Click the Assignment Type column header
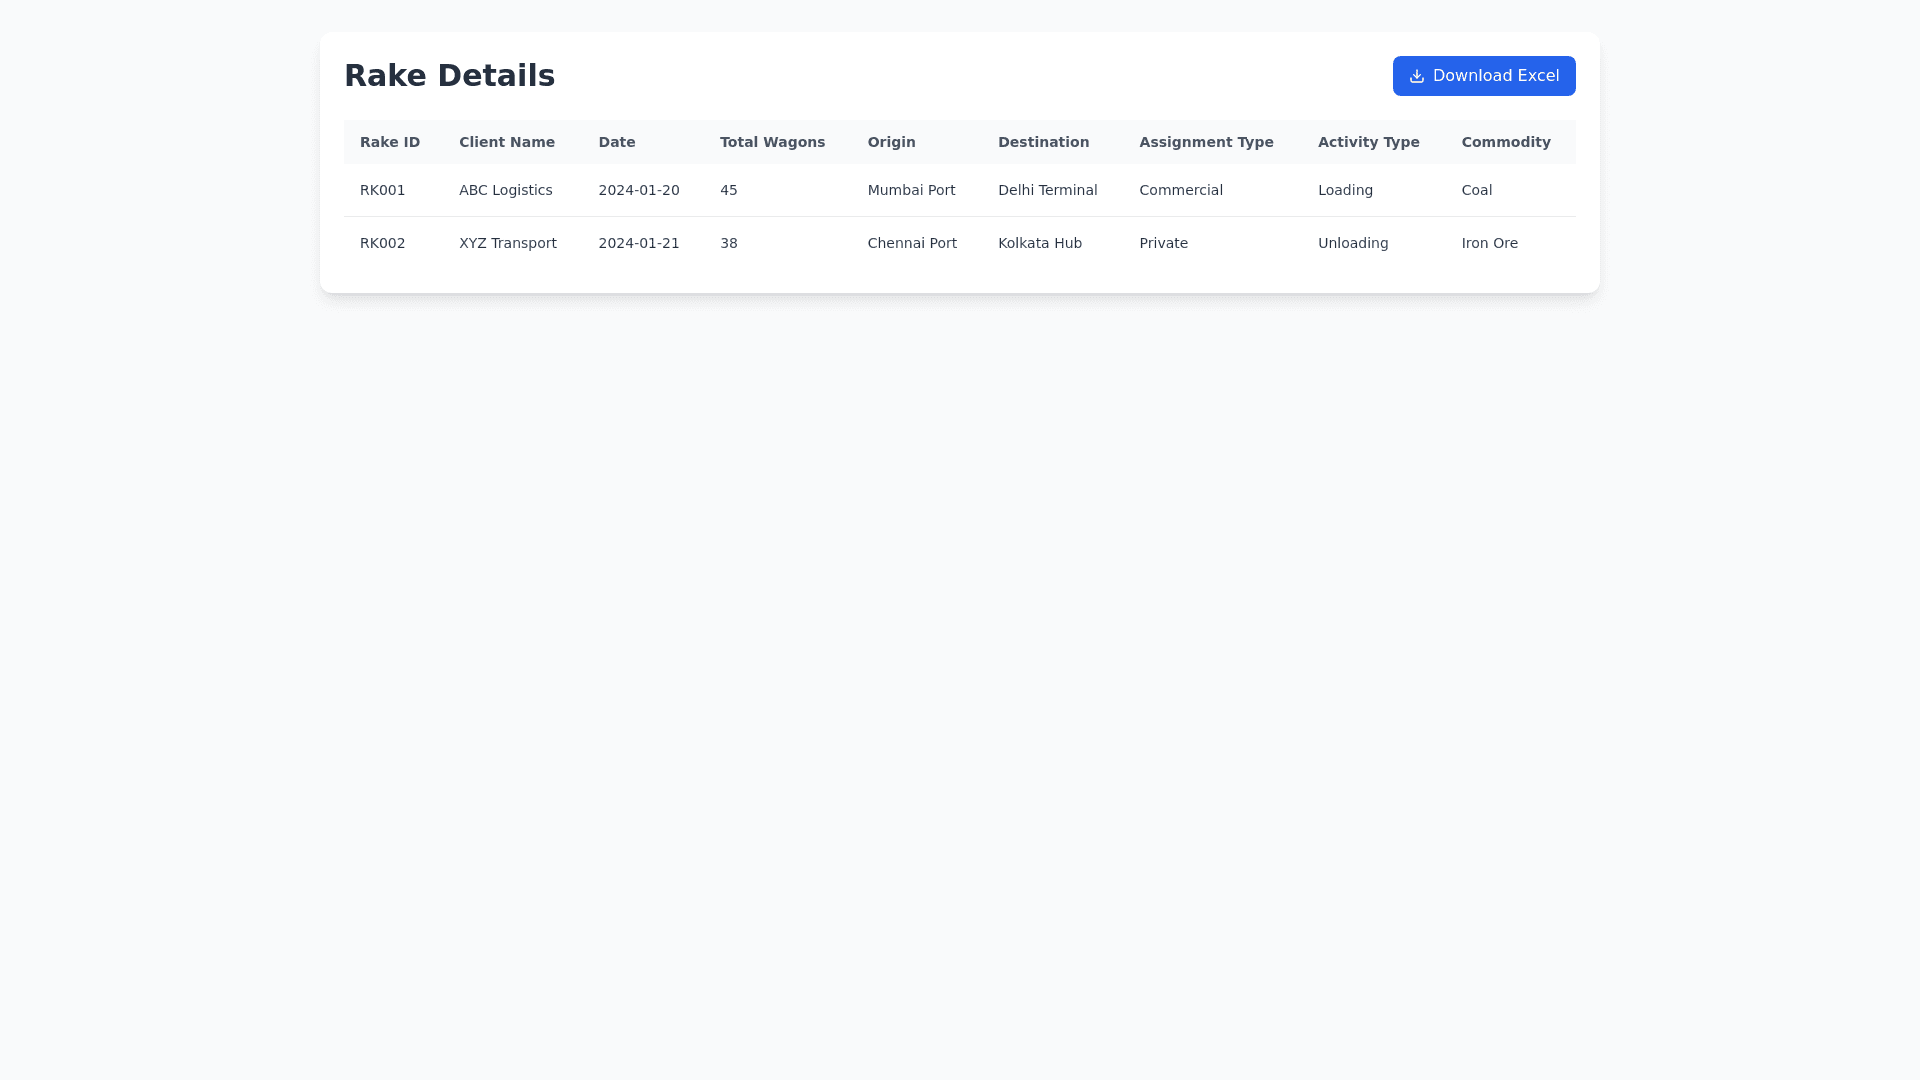 (x=1206, y=142)
